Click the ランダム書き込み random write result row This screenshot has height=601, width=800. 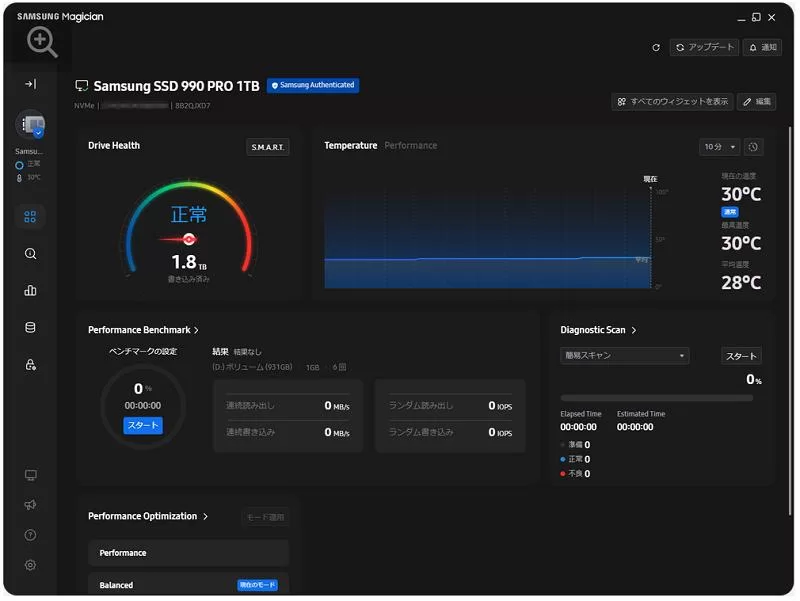(x=451, y=433)
